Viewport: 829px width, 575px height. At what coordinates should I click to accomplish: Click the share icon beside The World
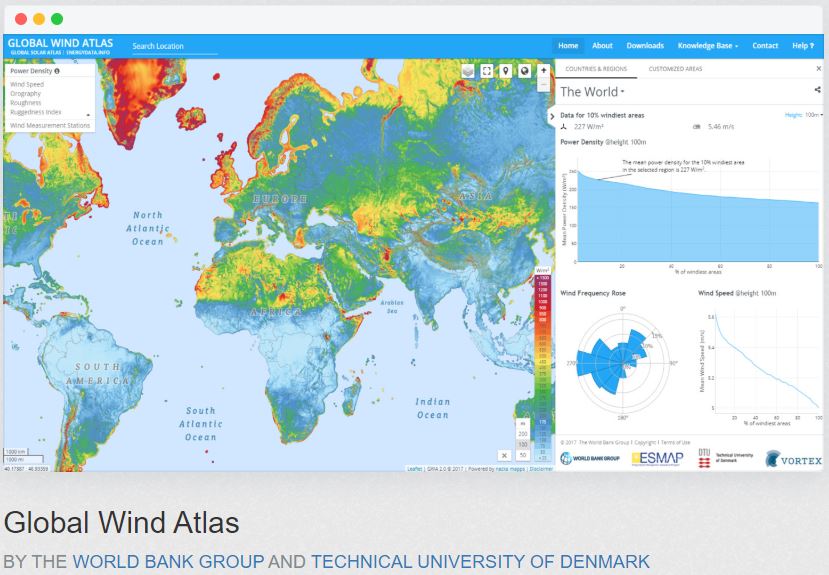[817, 90]
